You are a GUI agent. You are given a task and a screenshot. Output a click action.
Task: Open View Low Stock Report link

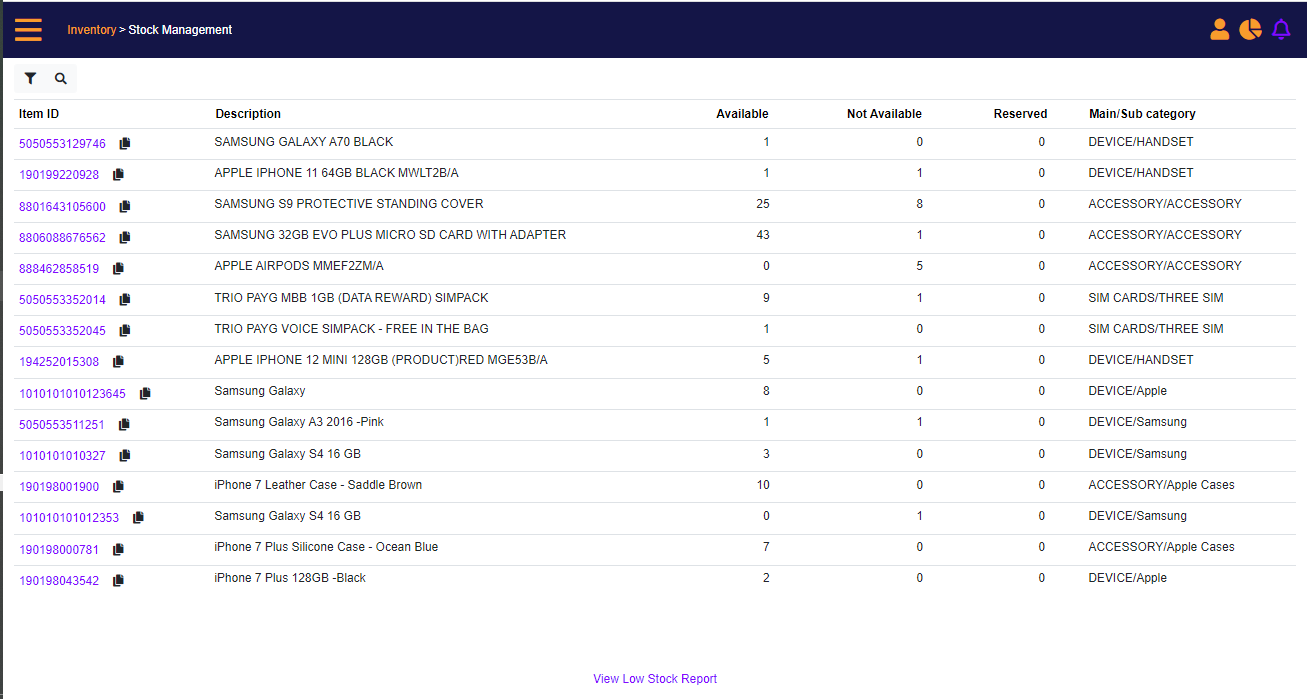(655, 679)
